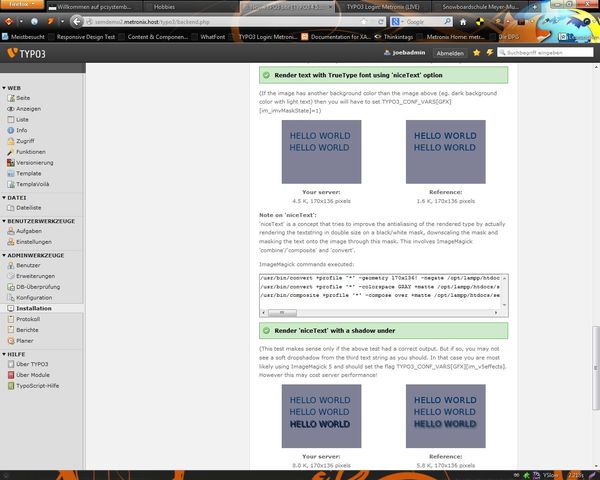Collapse the BENUTZERWERKZEUGE module group
Viewport: 600px width, 480px height.
tap(38, 221)
